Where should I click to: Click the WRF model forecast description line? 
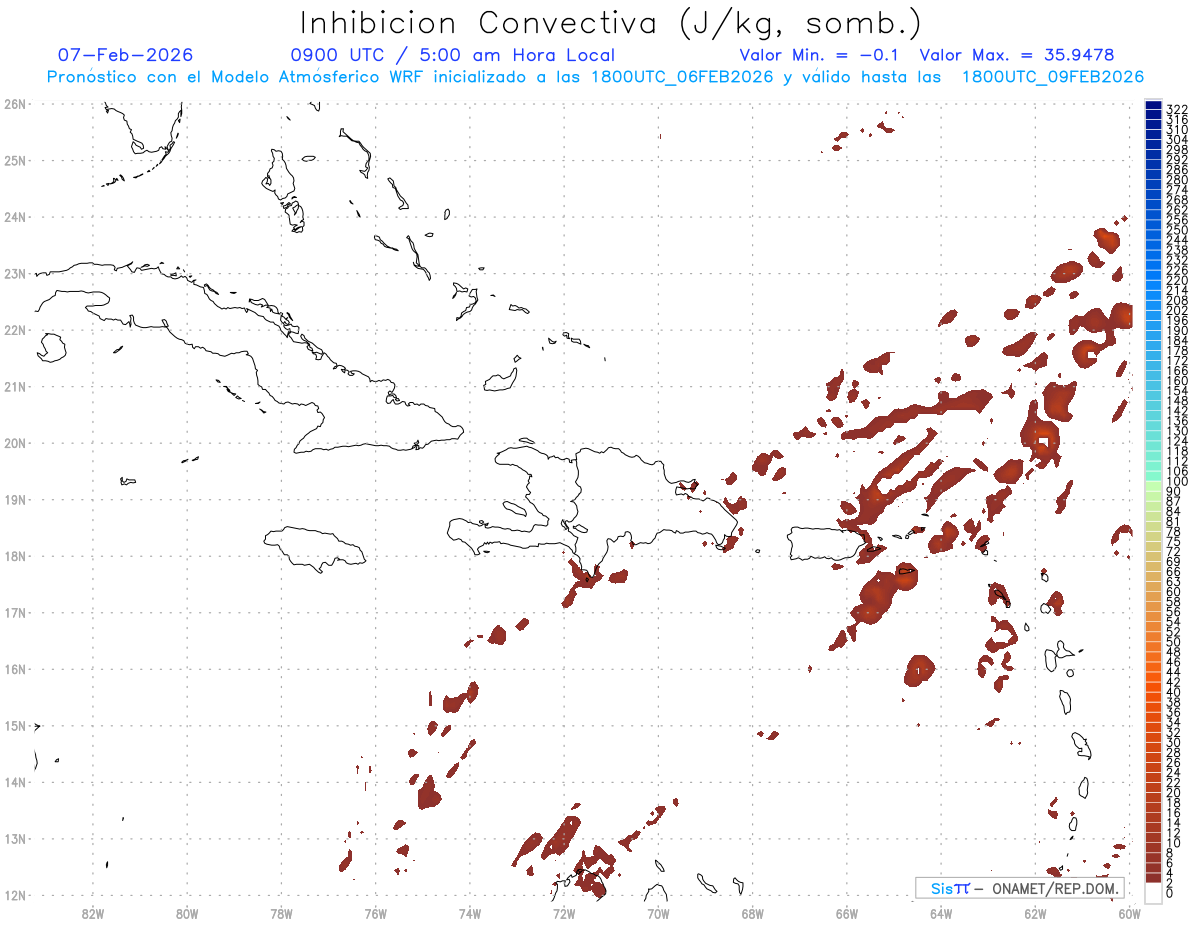coord(595,77)
